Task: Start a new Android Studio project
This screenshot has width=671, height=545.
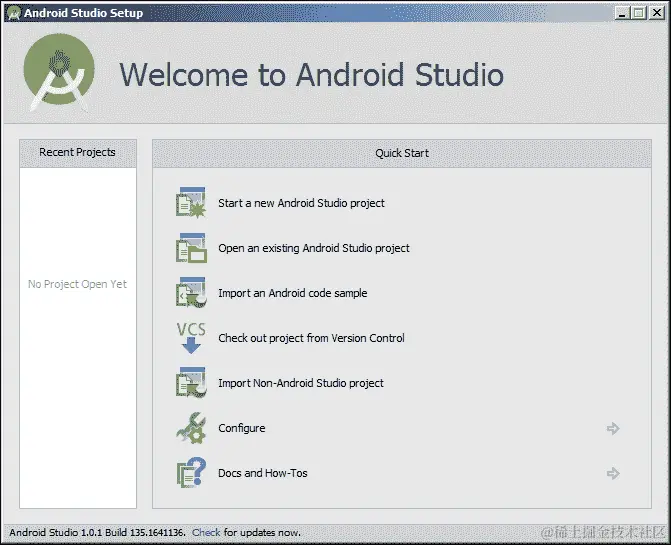Action: coord(301,203)
